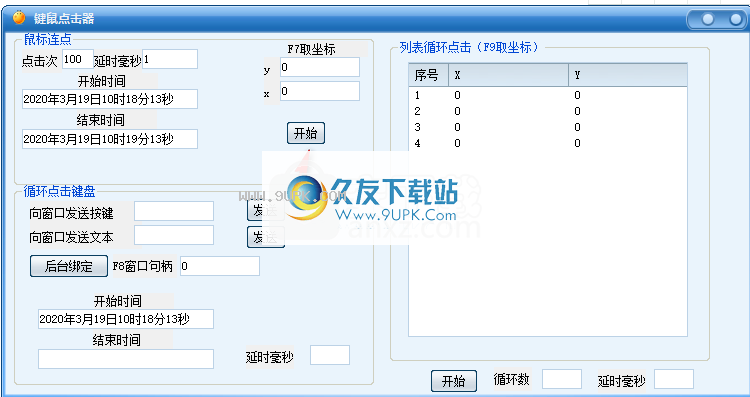Start list loop with bottom 开始 button
This screenshot has width=750, height=397.
[453, 381]
